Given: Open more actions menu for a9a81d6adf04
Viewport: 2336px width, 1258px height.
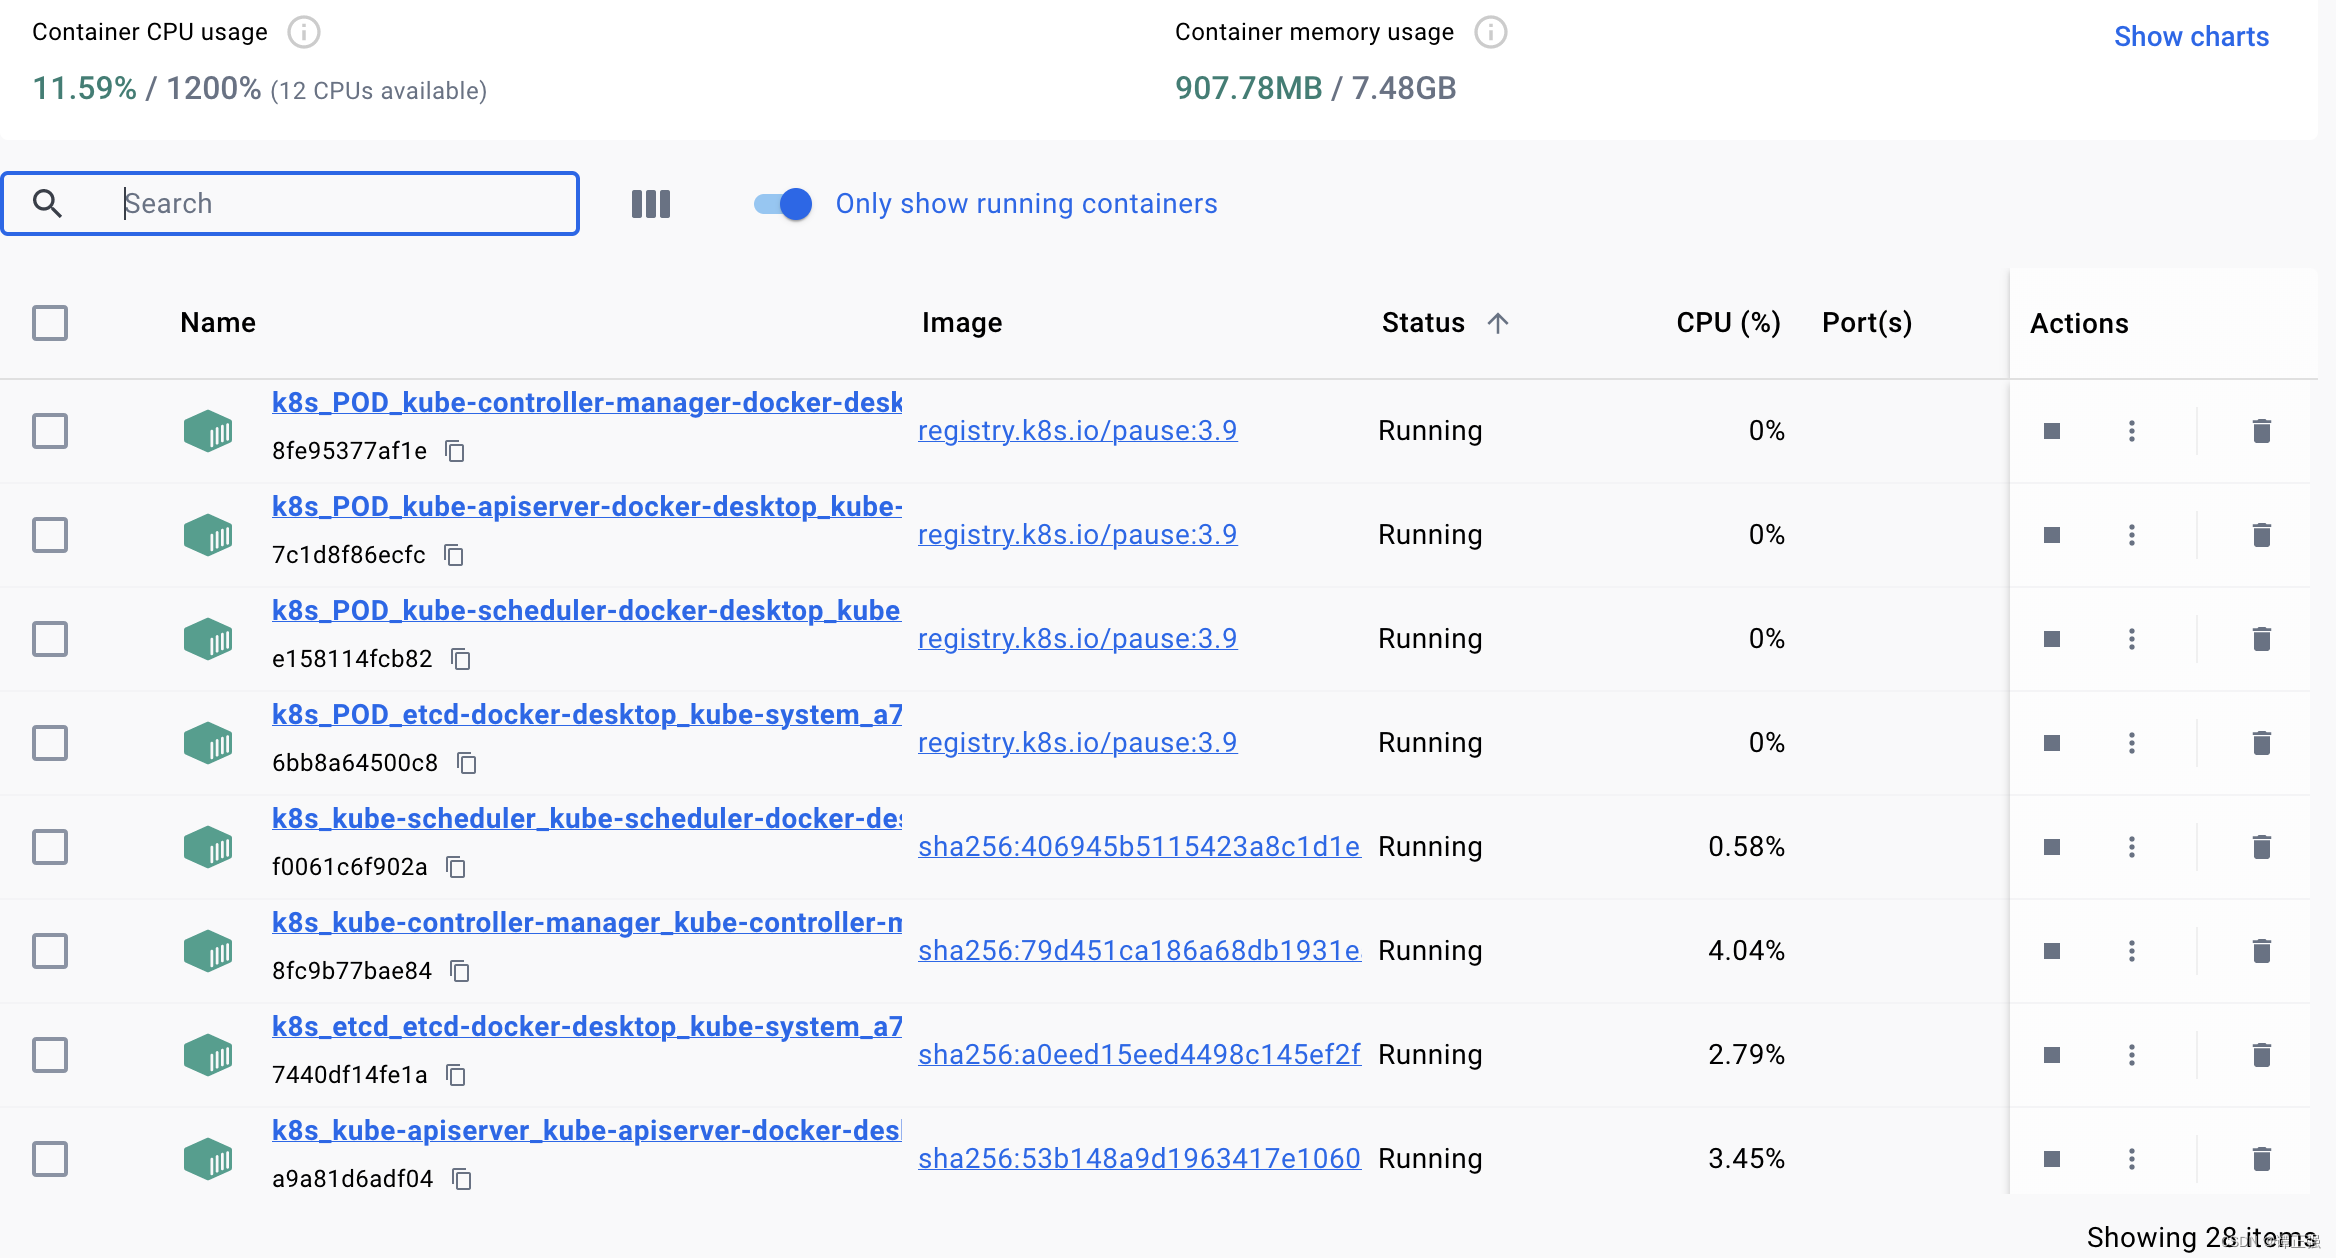Looking at the screenshot, I should point(2132,1159).
